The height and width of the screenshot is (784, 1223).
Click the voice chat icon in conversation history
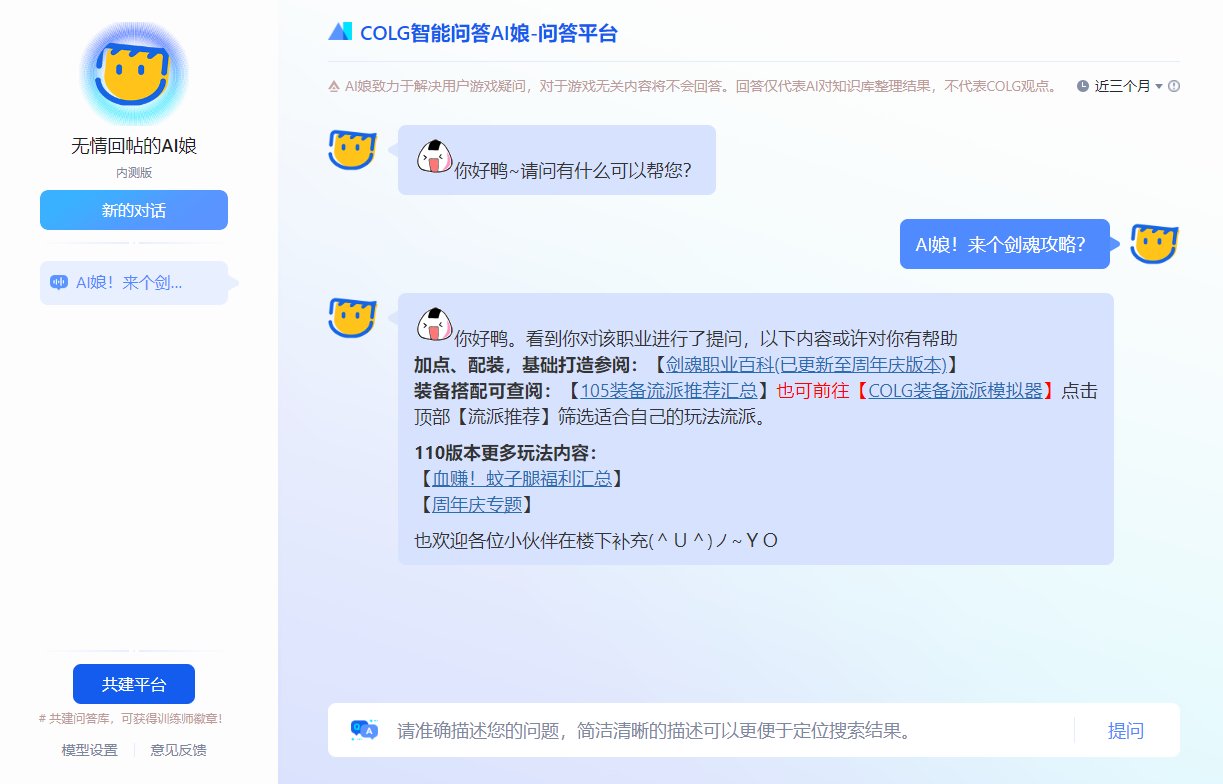(x=59, y=283)
